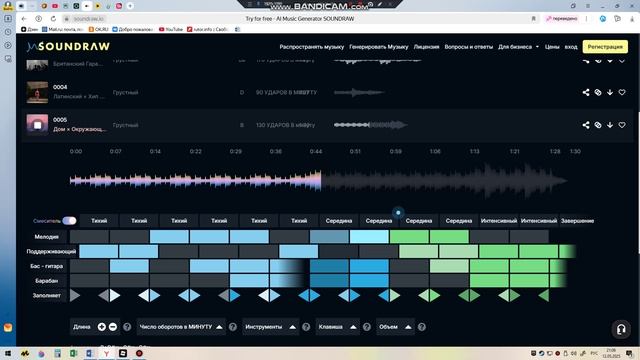The image size is (640, 360).
Task: Toggle the last green Поддерживающий block
Action: point(567,251)
